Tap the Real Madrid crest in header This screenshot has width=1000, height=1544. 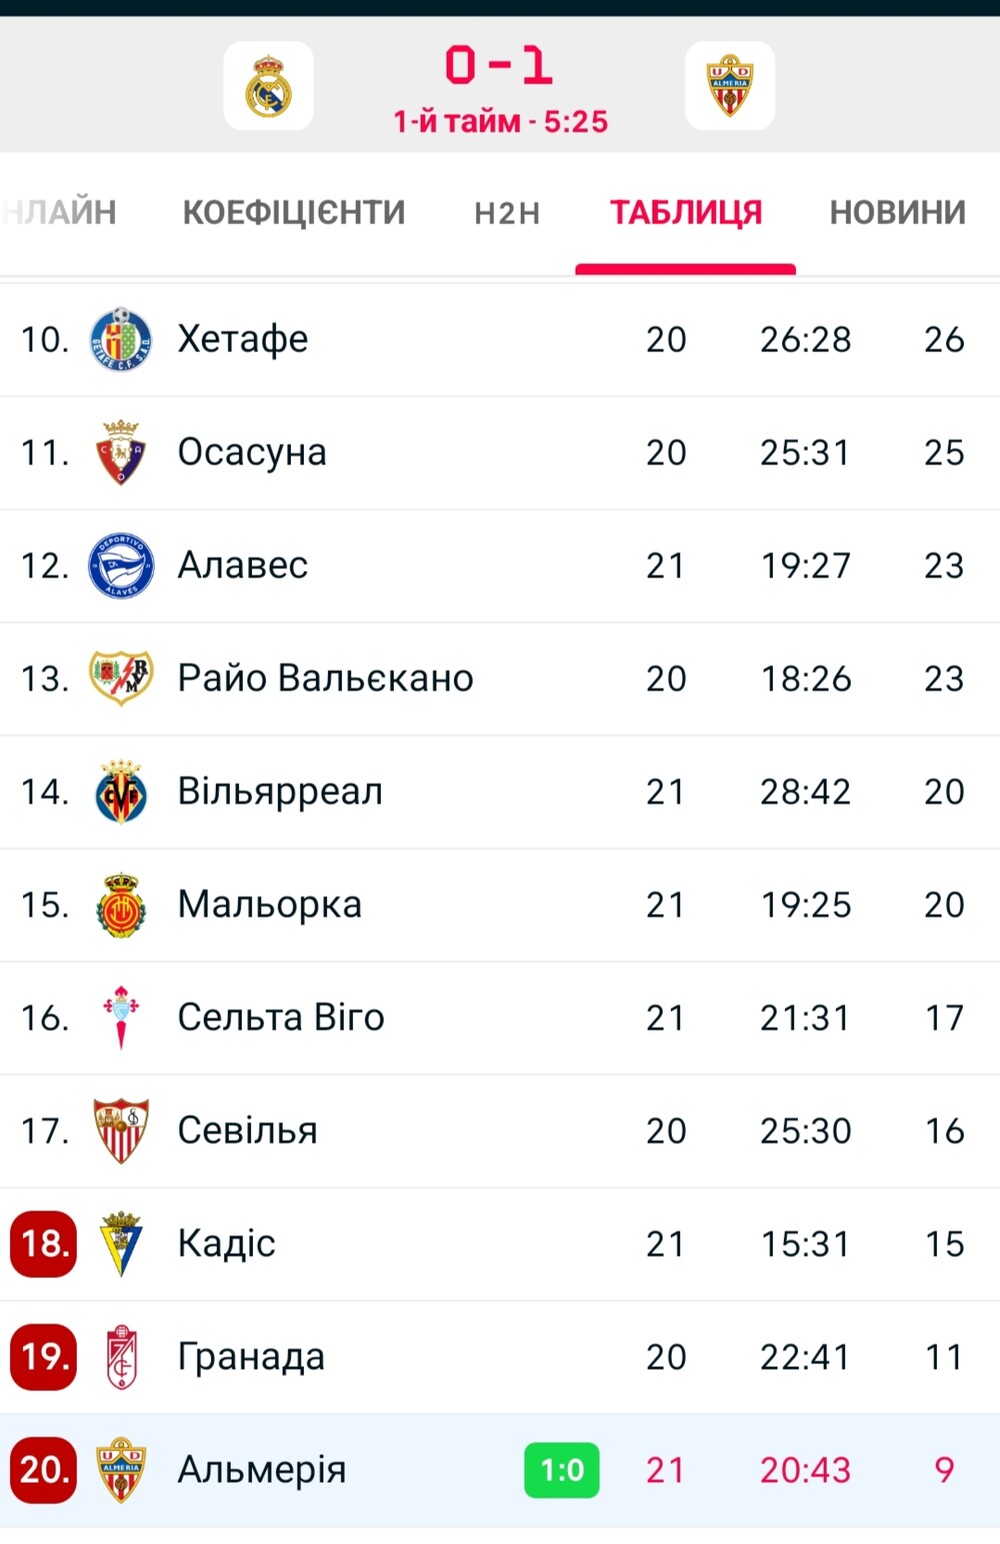pyautogui.click(x=268, y=85)
